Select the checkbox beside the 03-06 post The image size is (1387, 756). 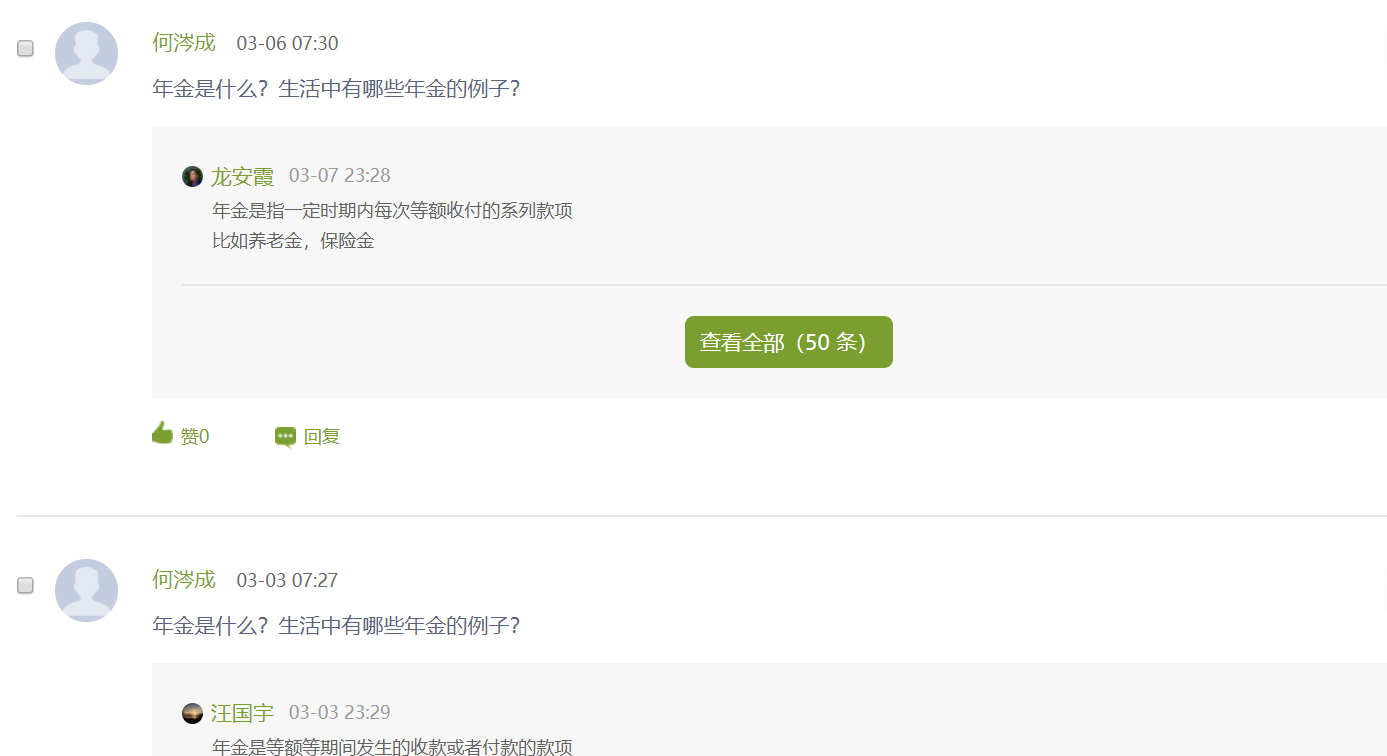tap(26, 48)
